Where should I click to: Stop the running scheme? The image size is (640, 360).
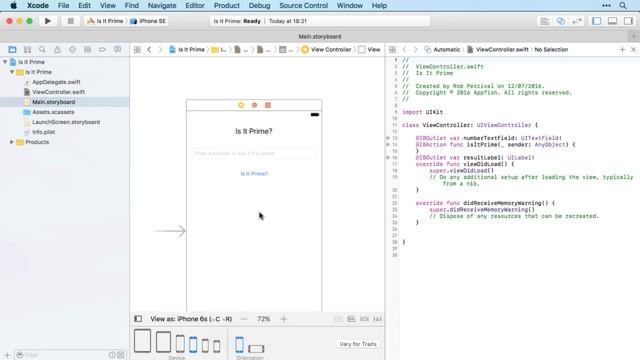click(x=71, y=21)
